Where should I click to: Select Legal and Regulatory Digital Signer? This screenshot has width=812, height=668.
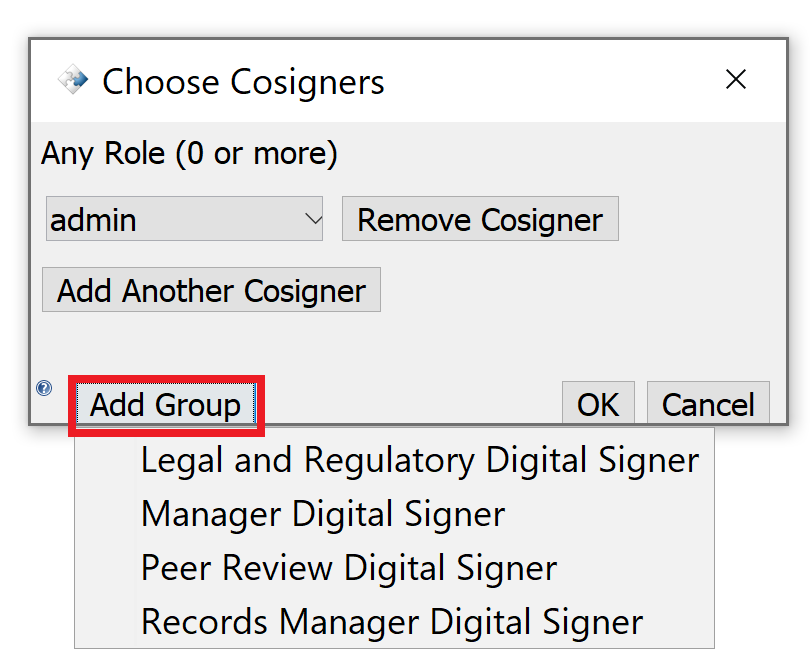pyautogui.click(x=420, y=460)
